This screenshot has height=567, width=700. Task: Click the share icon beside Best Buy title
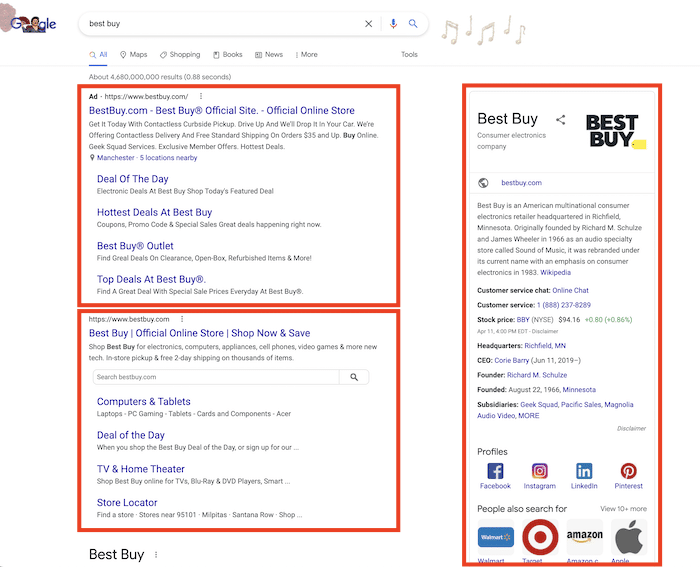(561, 120)
